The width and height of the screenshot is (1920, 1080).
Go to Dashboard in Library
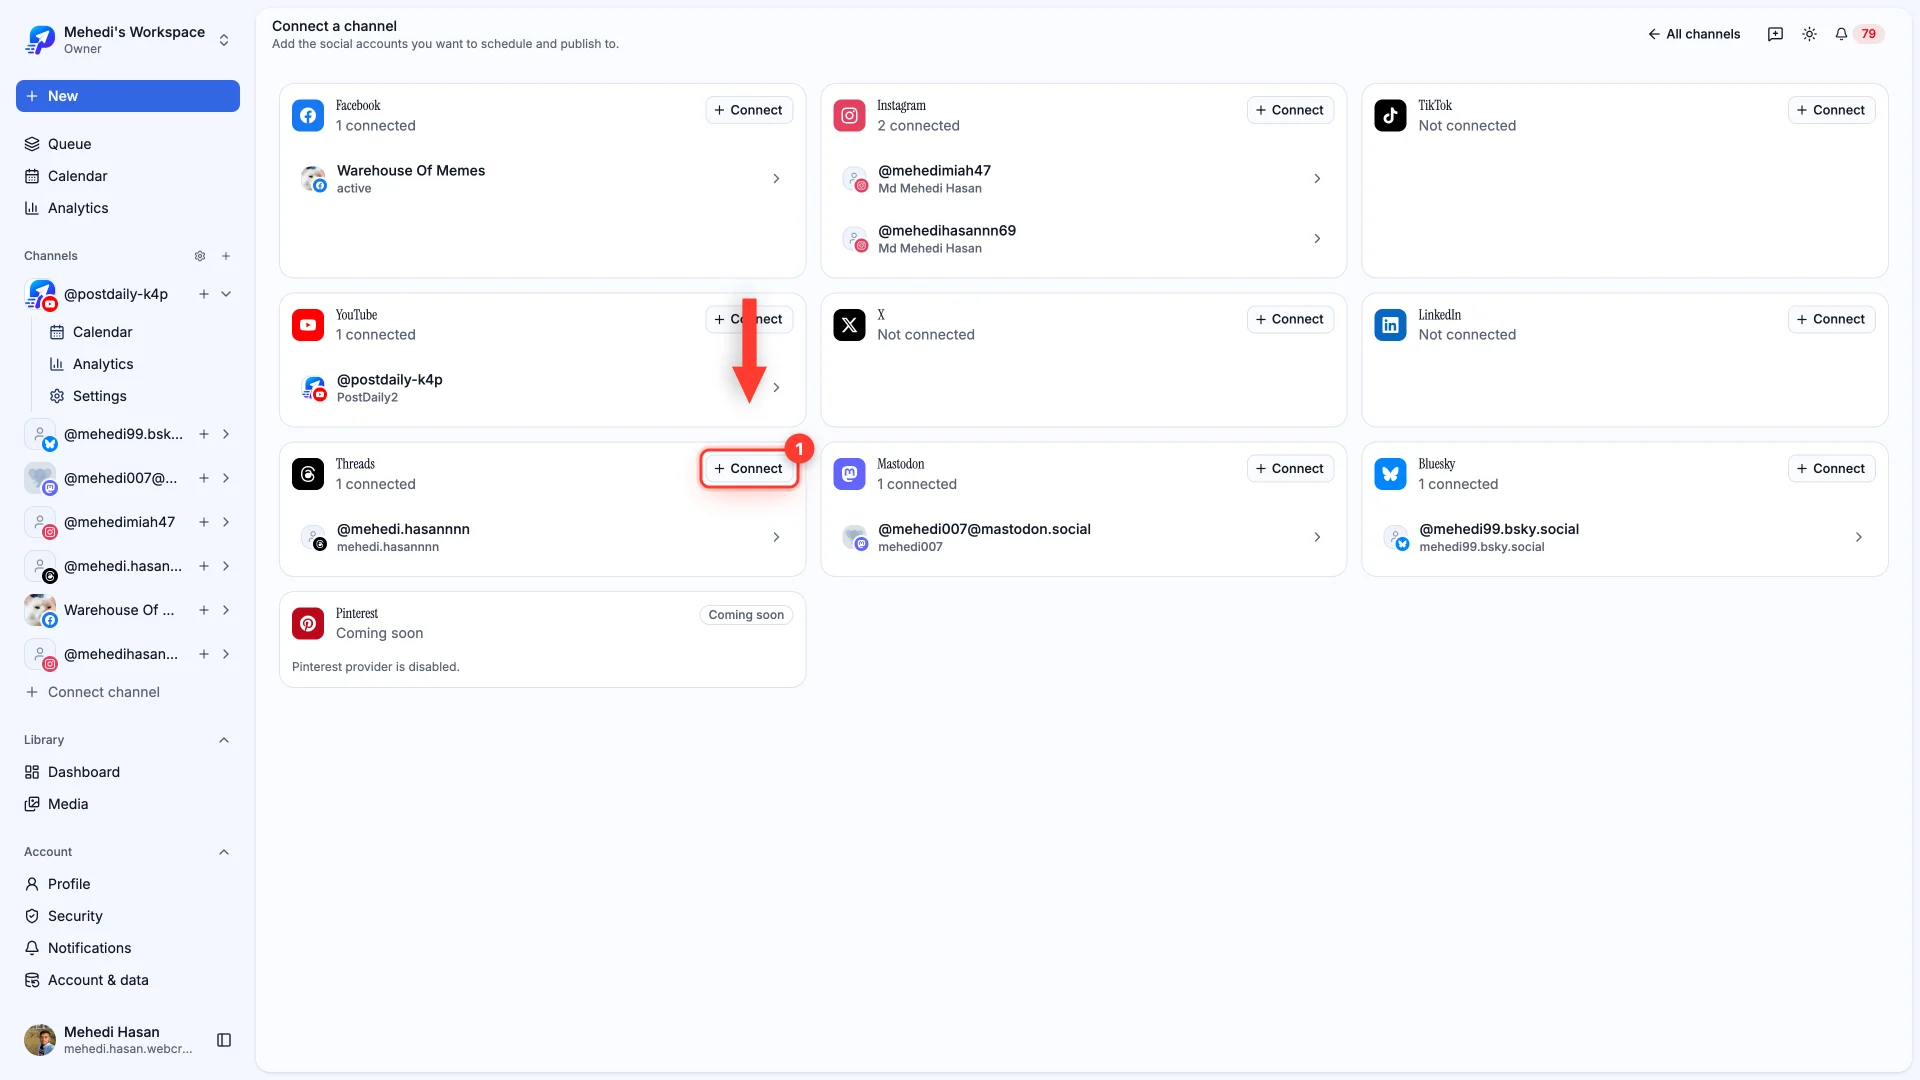[x=128, y=772]
